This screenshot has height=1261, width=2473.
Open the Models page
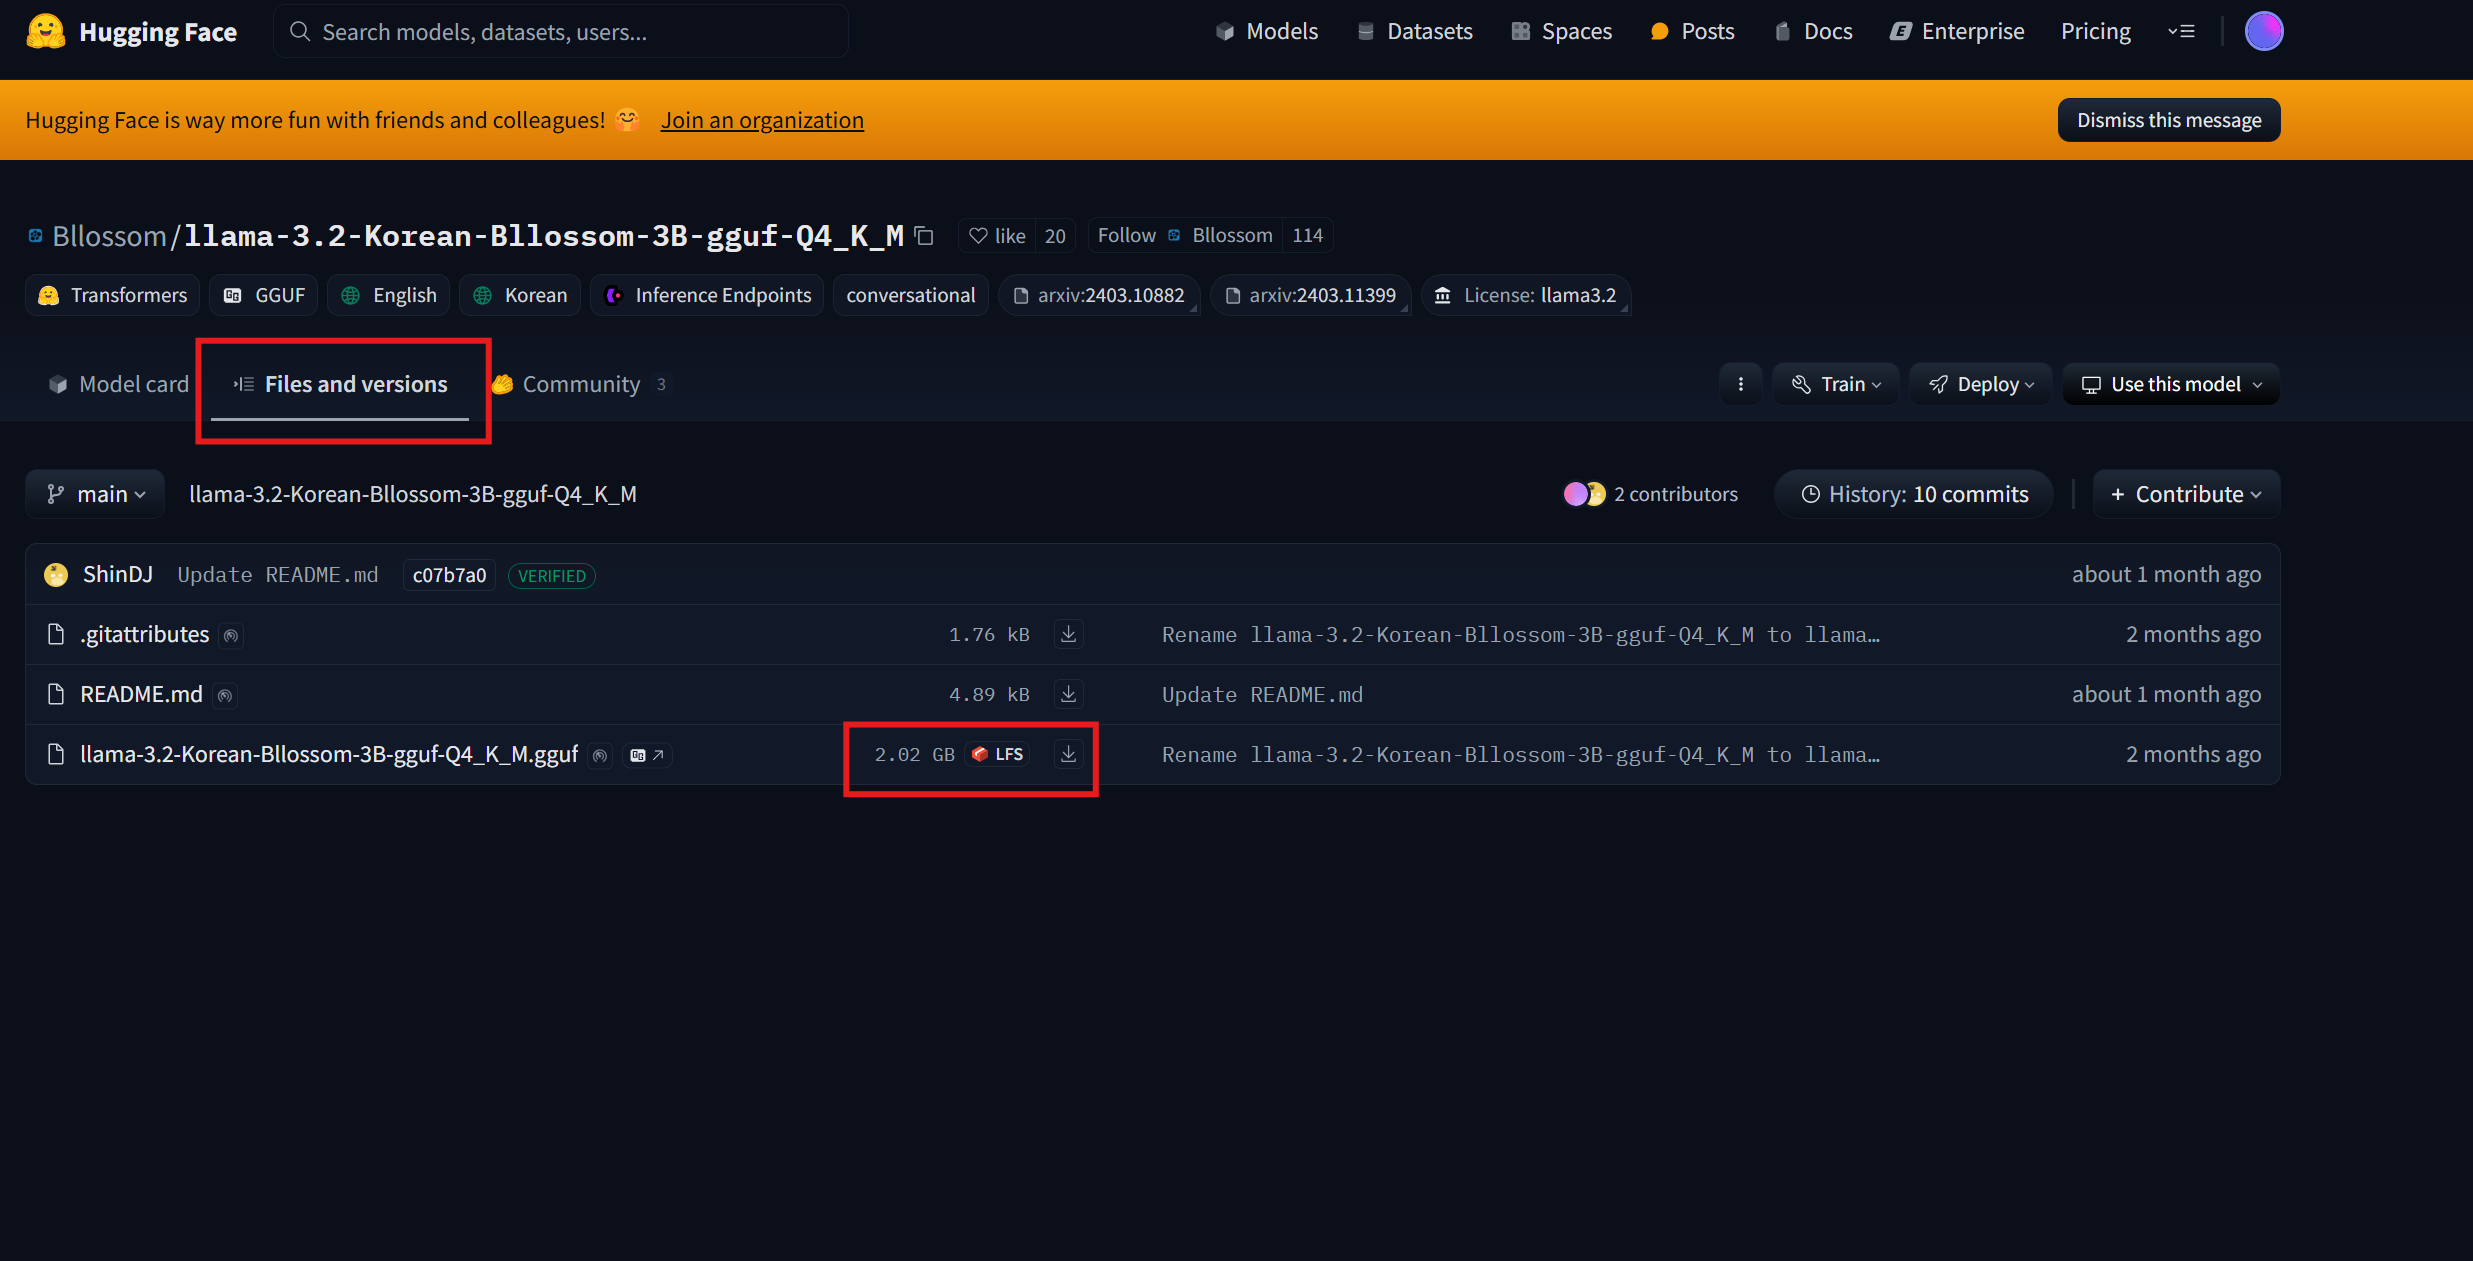click(1267, 31)
